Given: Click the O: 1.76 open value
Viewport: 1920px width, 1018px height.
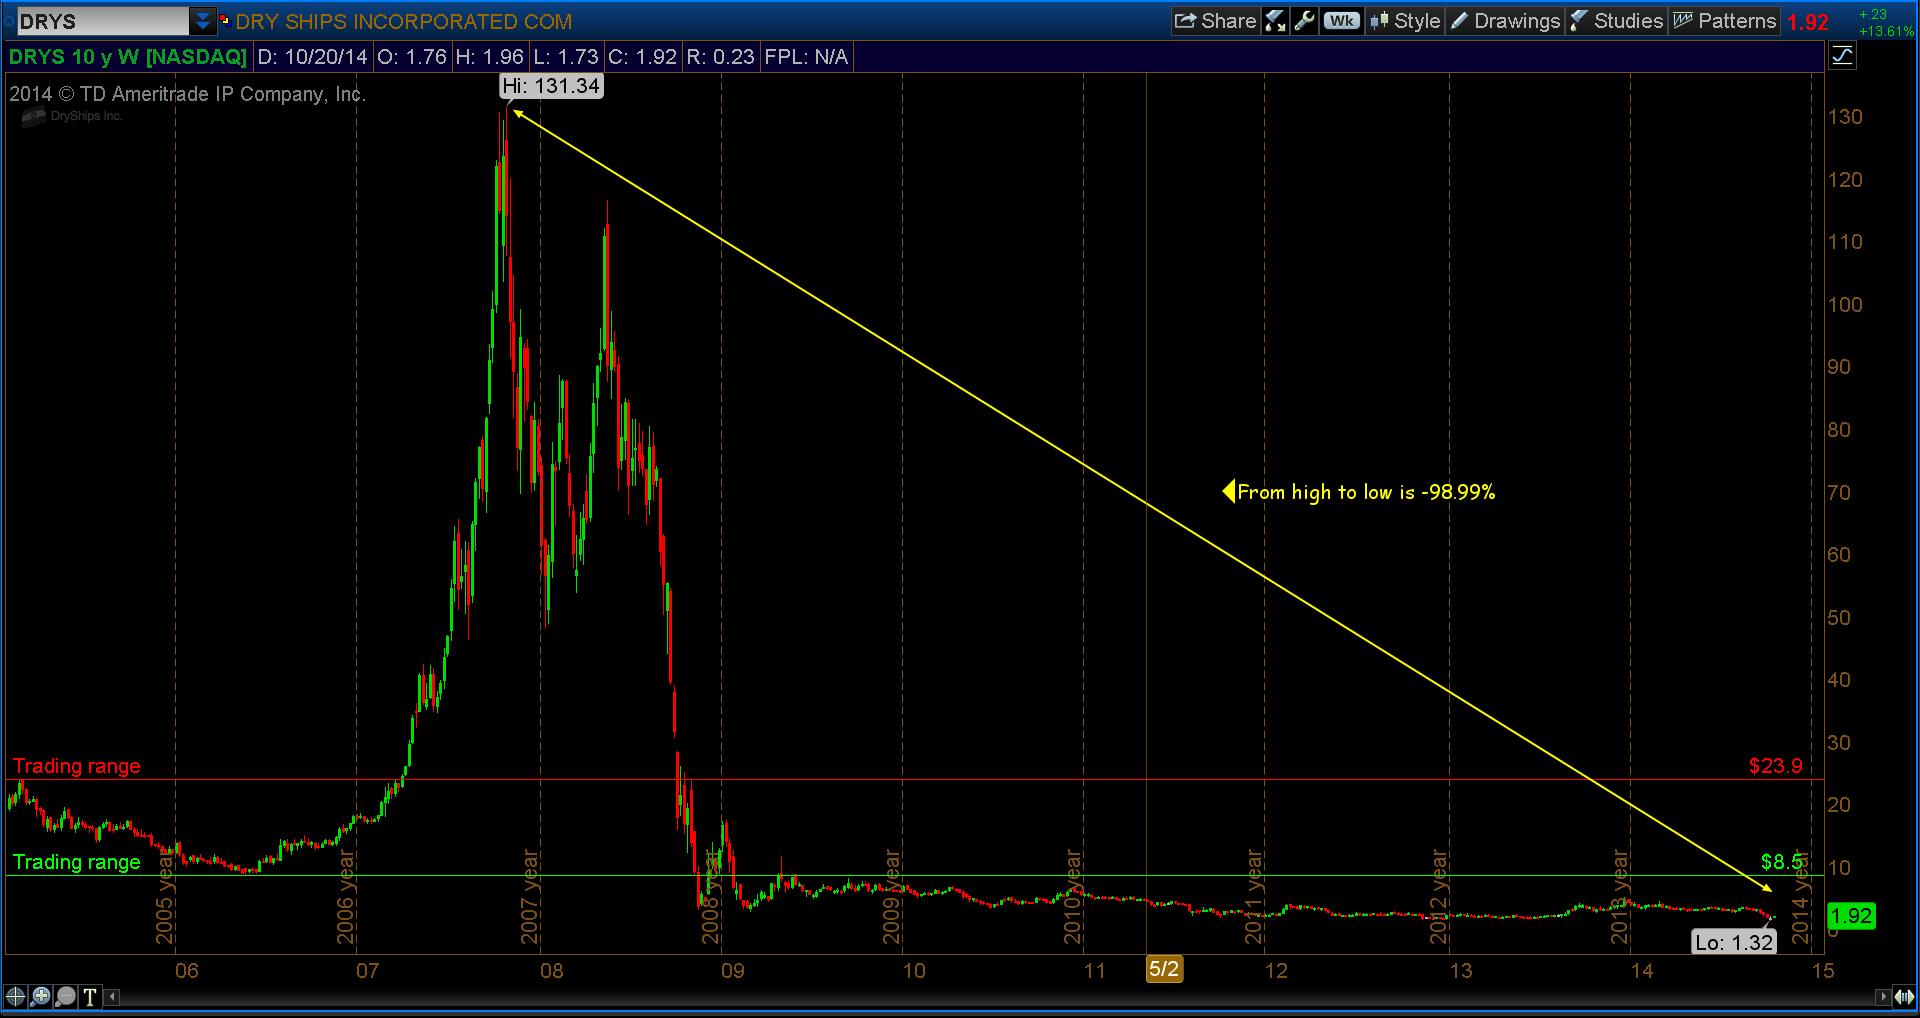Looking at the screenshot, I should 412,57.
